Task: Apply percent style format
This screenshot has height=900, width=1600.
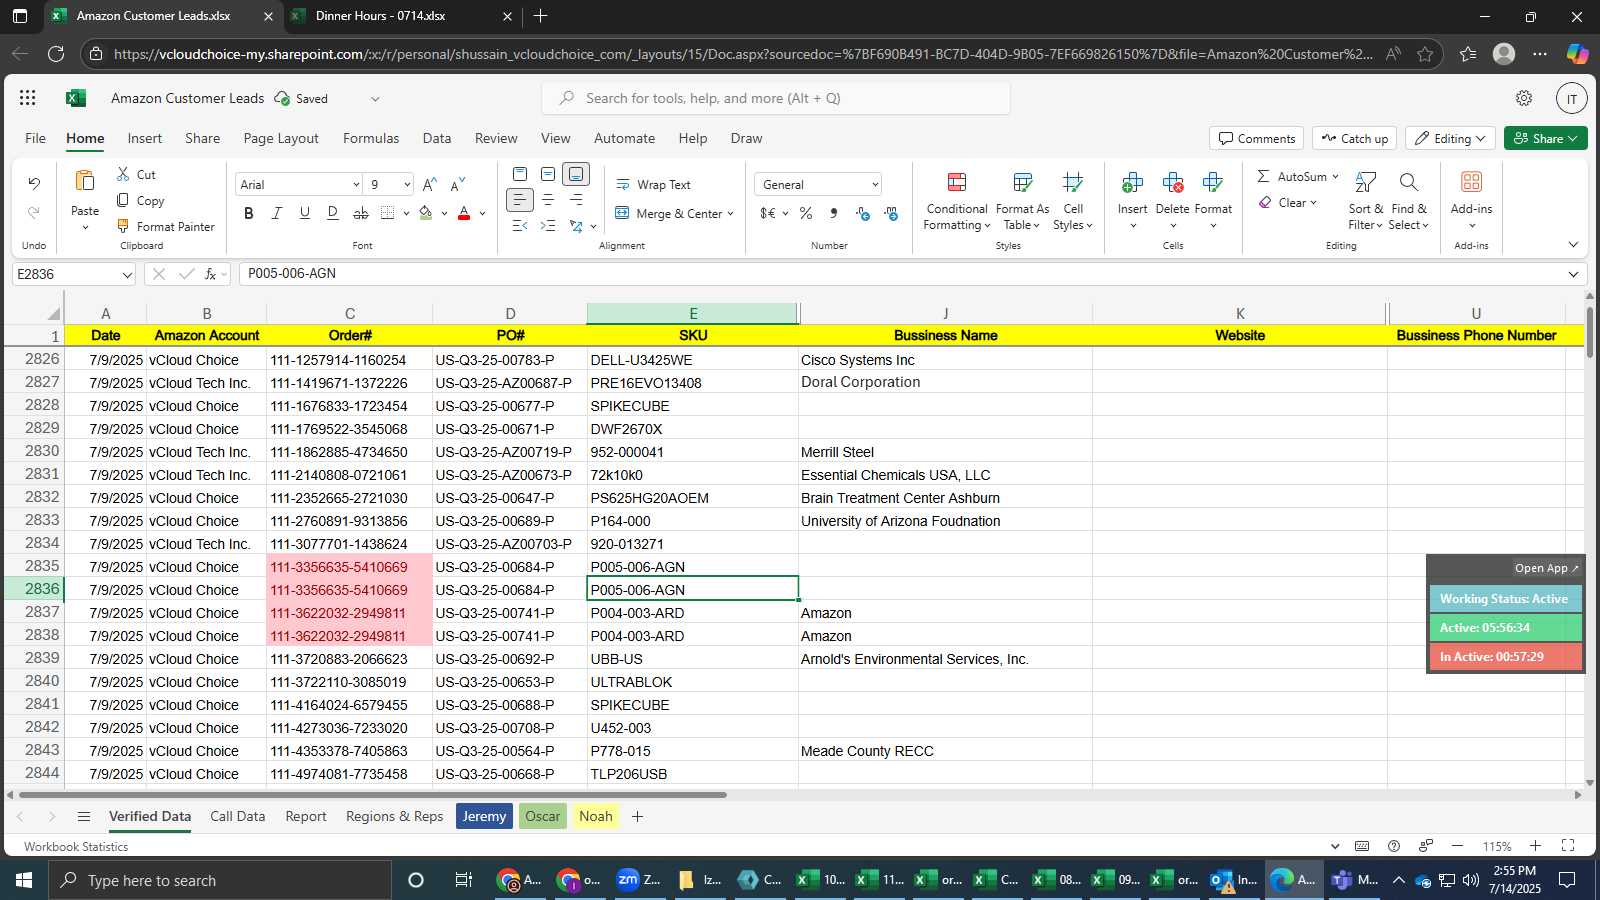Action: click(806, 213)
